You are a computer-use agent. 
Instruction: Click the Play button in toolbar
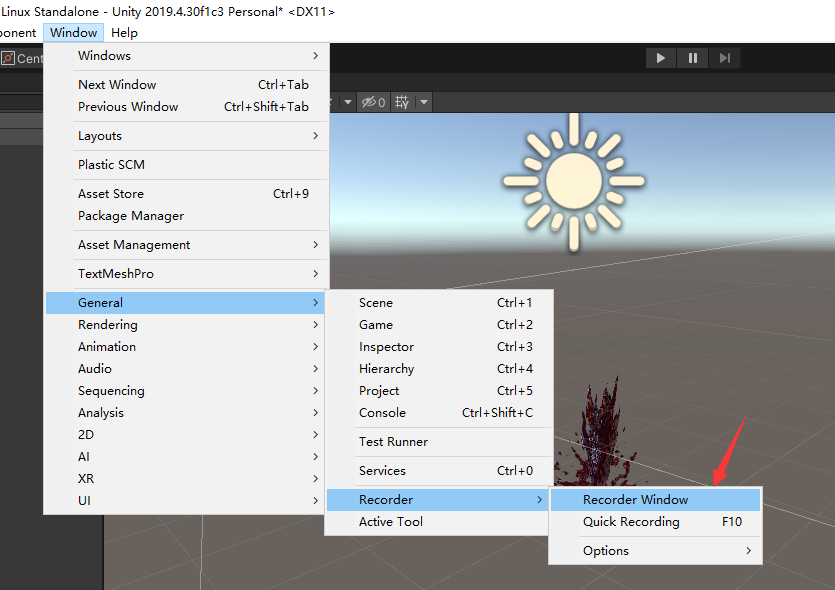[x=660, y=58]
